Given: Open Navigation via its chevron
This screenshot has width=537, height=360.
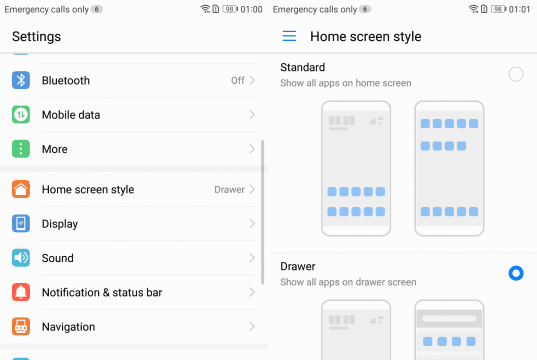Looking at the screenshot, I should 252,326.
